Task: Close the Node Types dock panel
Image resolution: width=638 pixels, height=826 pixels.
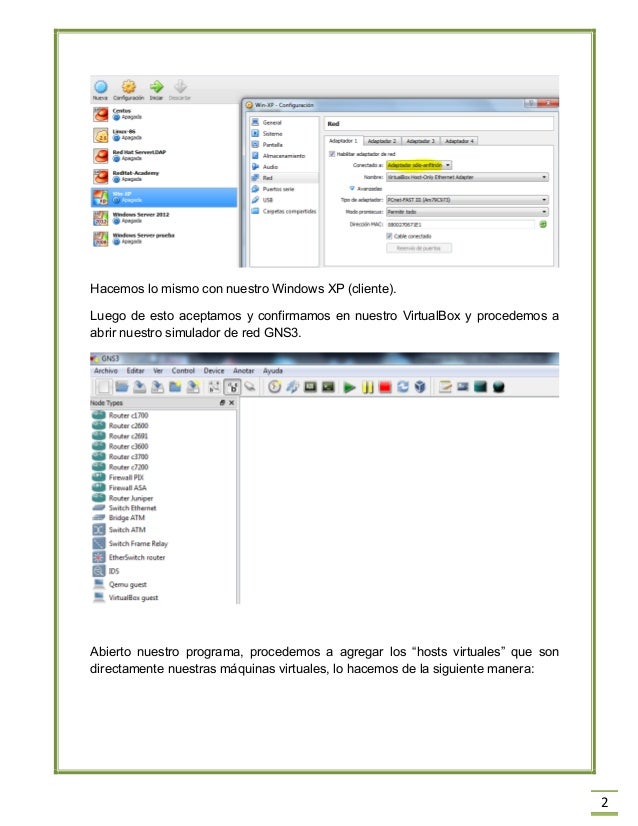Action: click(x=231, y=403)
